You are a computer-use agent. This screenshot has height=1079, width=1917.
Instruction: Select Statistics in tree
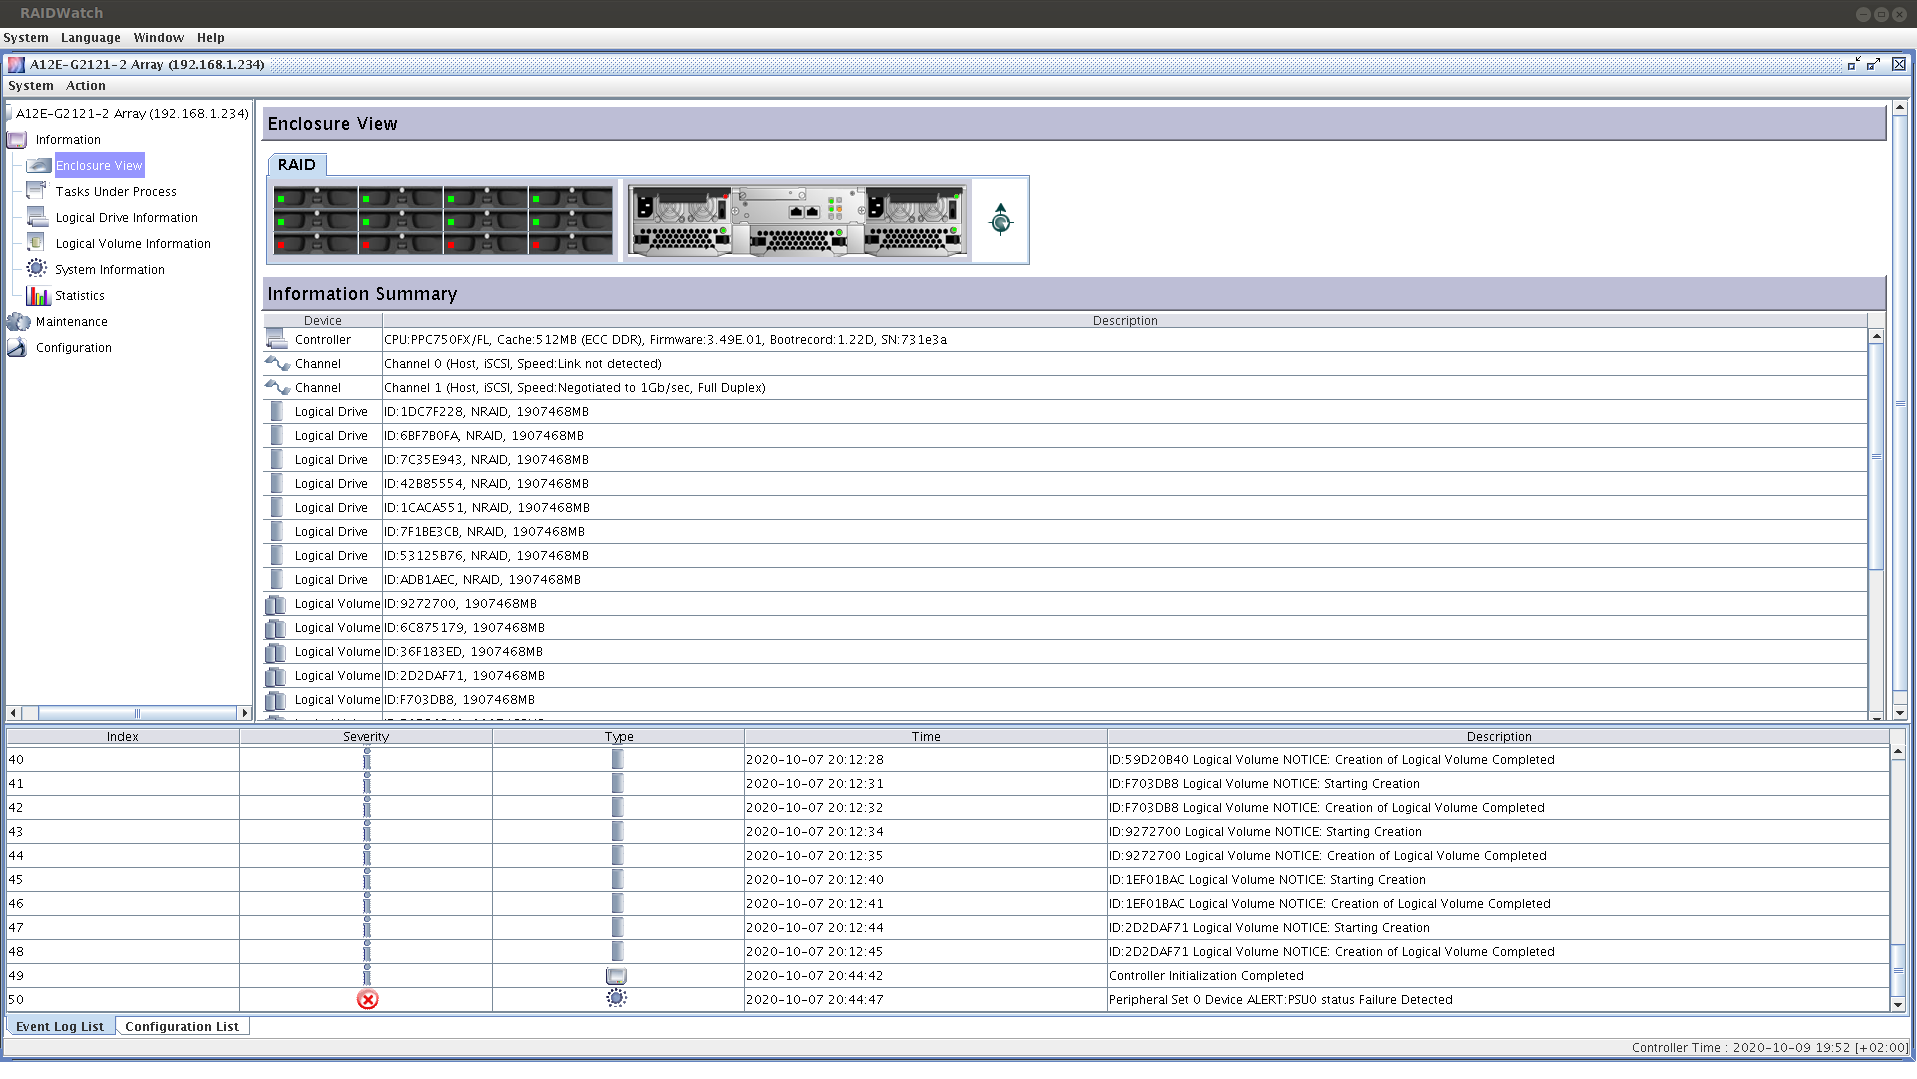(x=80, y=296)
